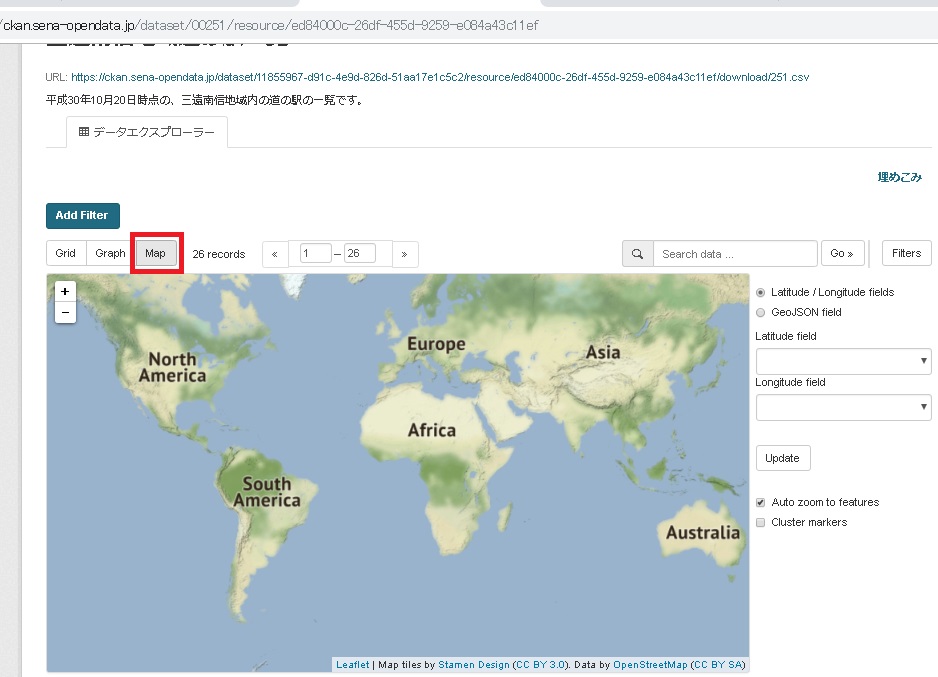This screenshot has height=677, width=938.
Task: Open the Latitude field dropdown
Action: [x=843, y=361]
